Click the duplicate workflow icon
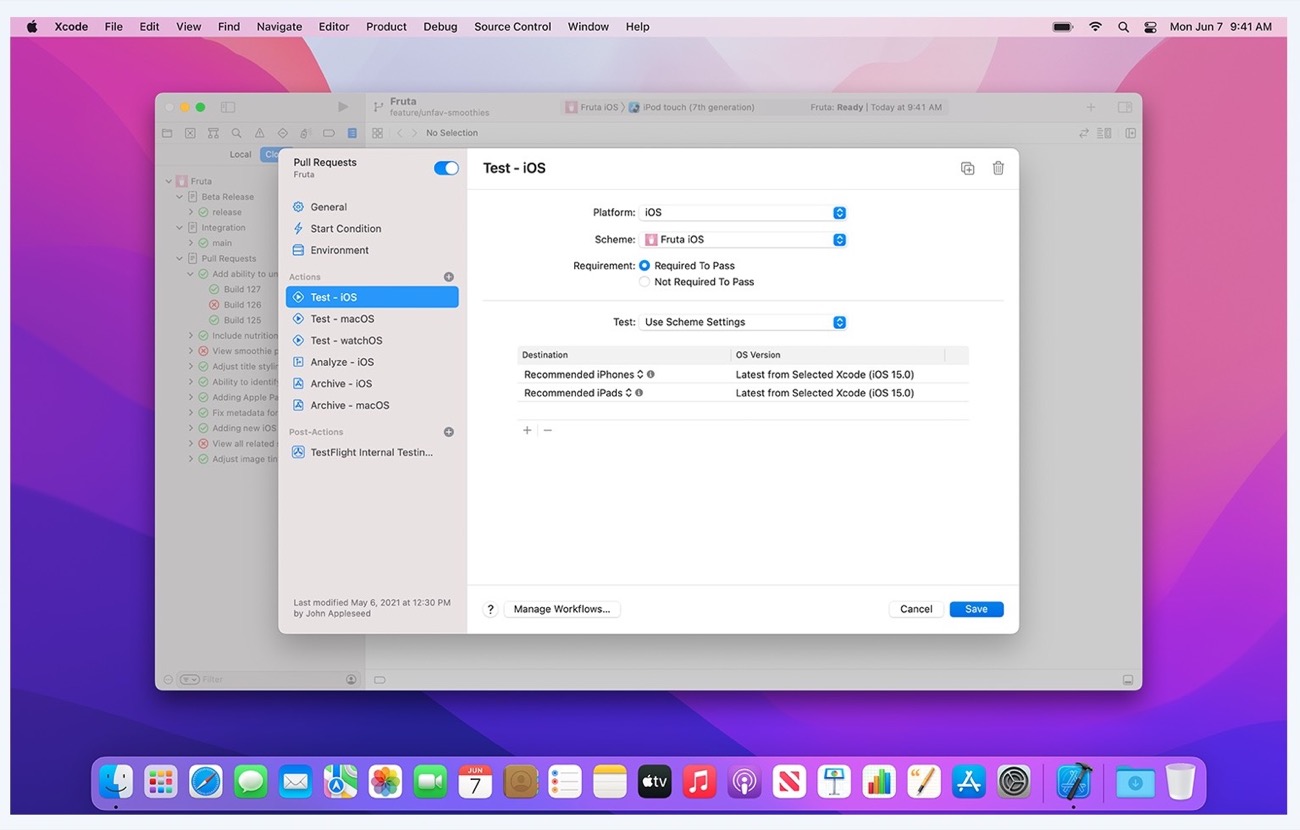The width and height of the screenshot is (1300, 830). coord(967,168)
